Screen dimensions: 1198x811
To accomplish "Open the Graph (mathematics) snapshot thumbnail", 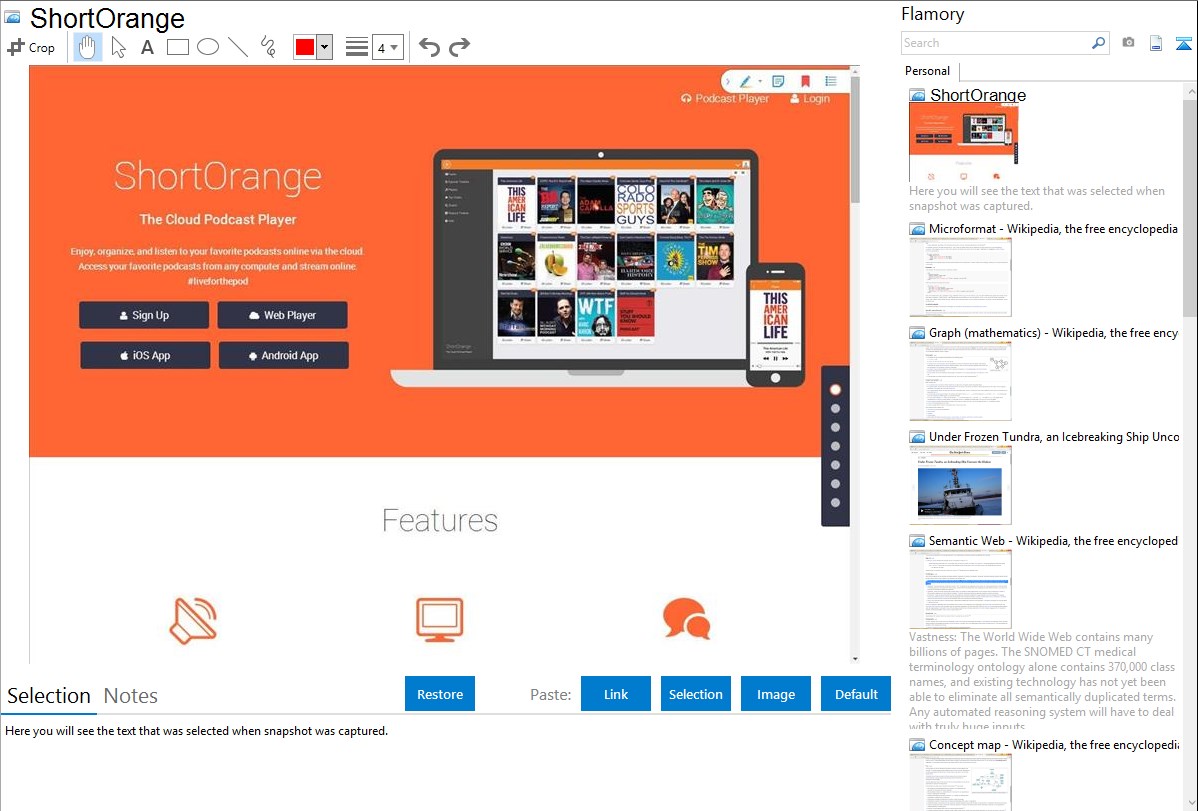I will tap(960, 381).
